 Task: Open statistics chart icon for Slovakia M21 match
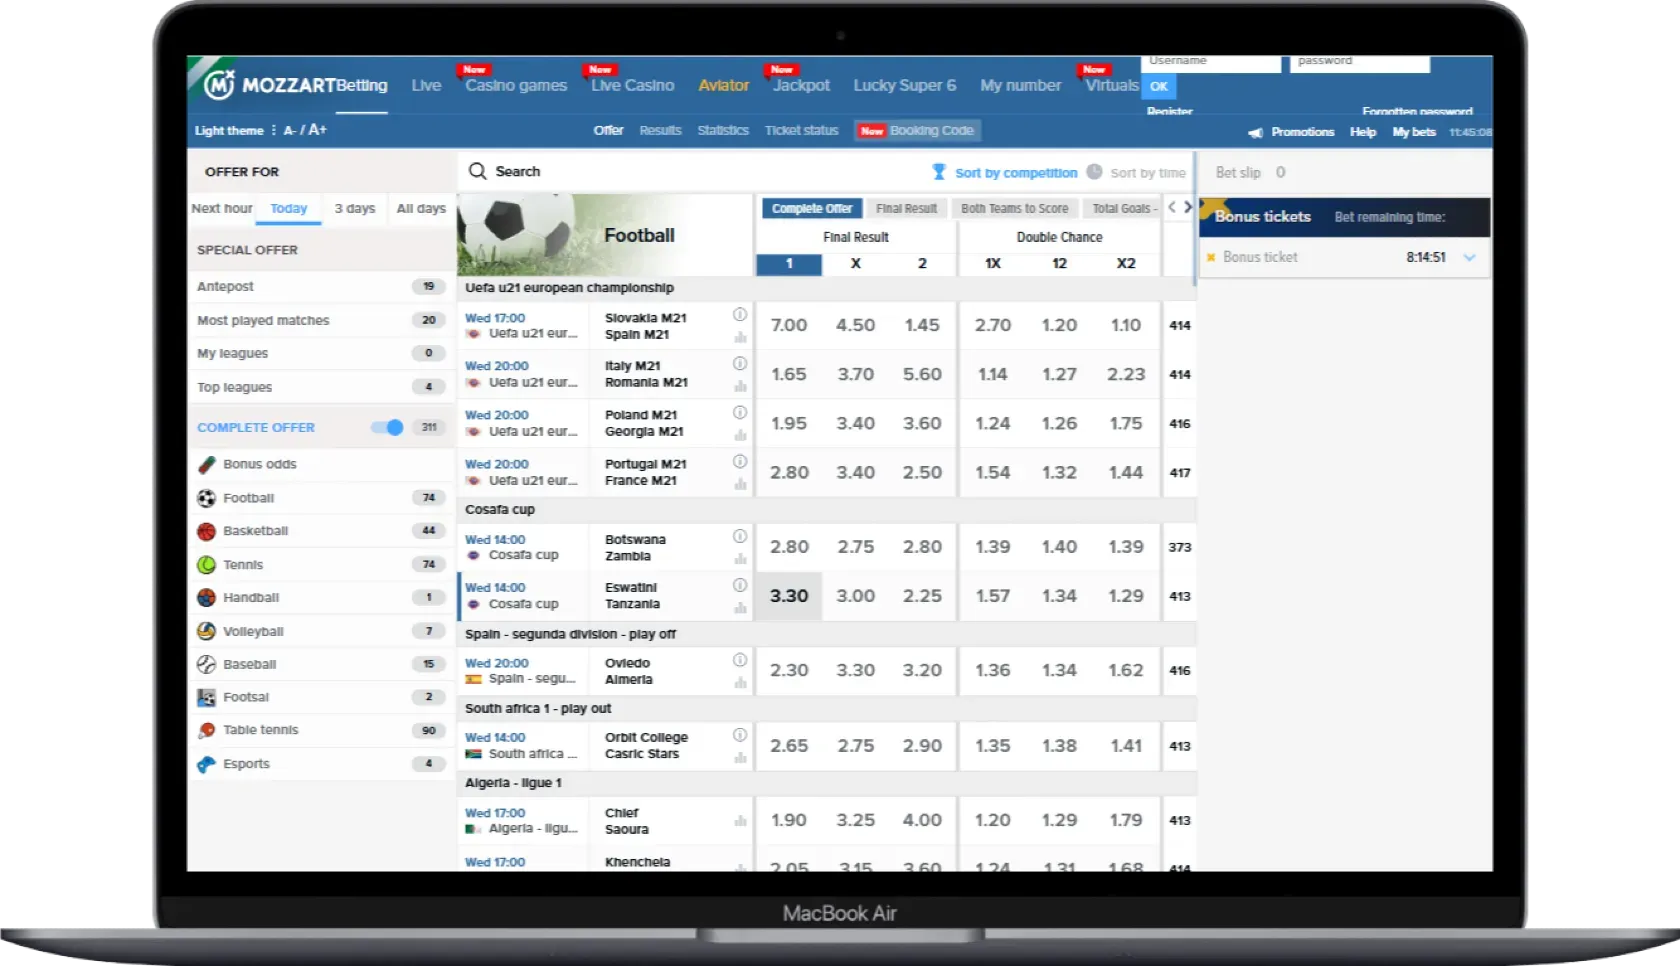(740, 337)
